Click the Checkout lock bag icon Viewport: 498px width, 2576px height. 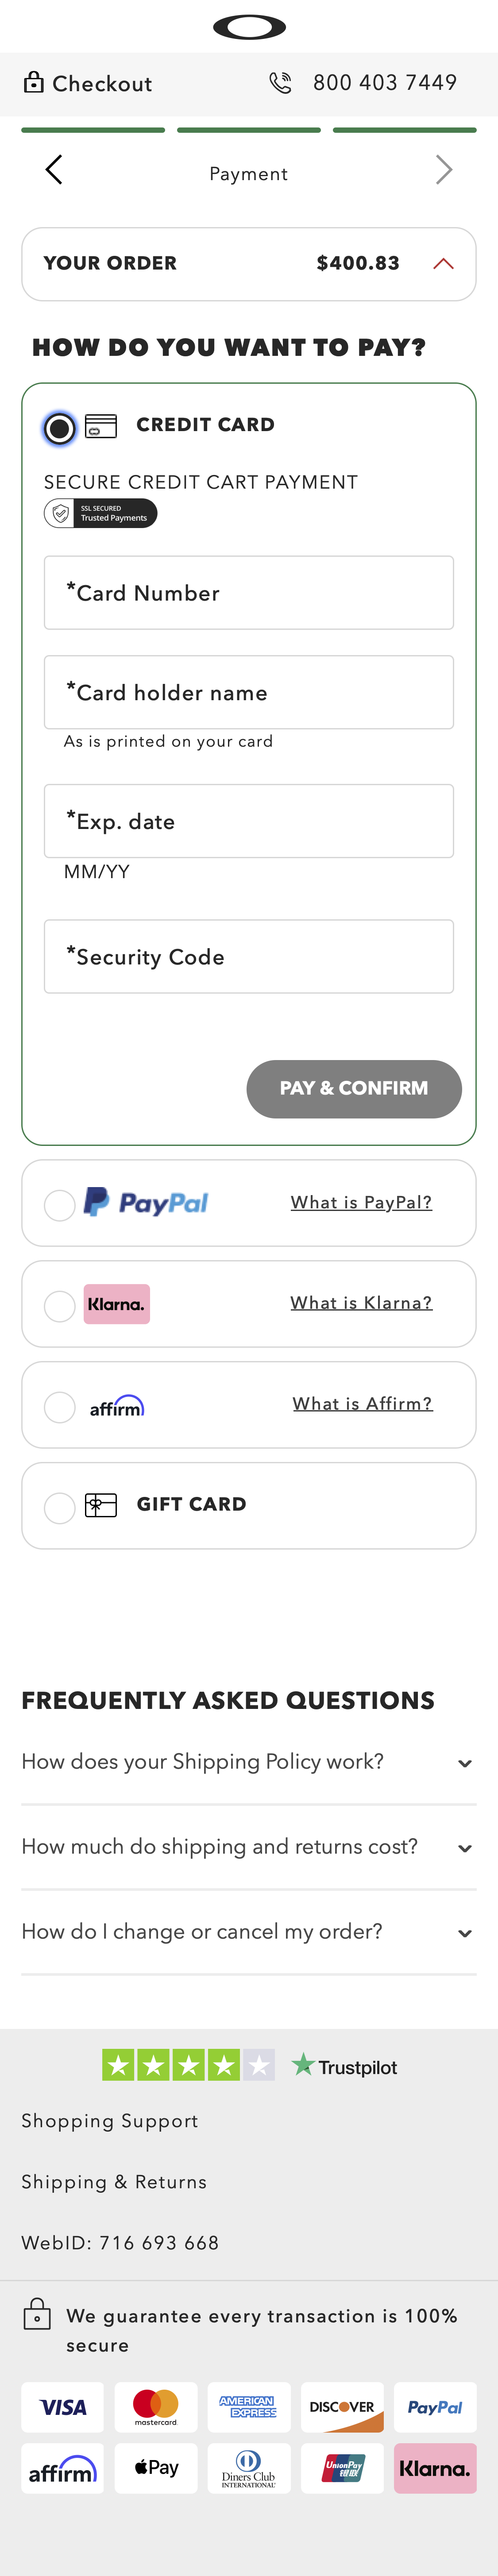[x=34, y=83]
